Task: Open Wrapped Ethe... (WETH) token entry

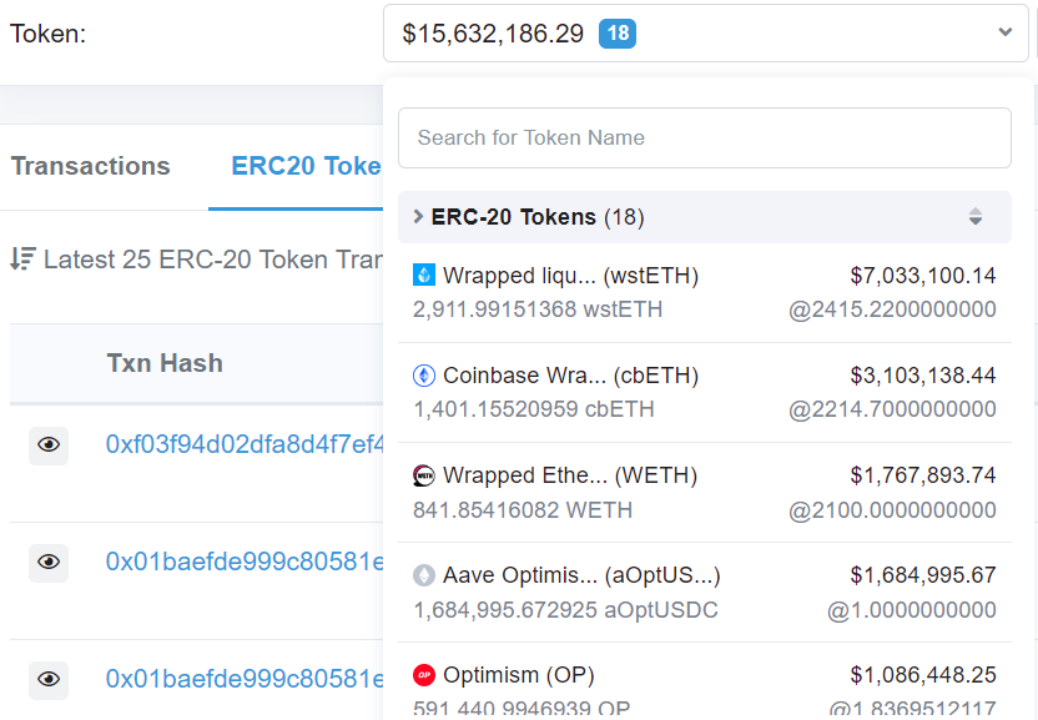Action: [704, 492]
